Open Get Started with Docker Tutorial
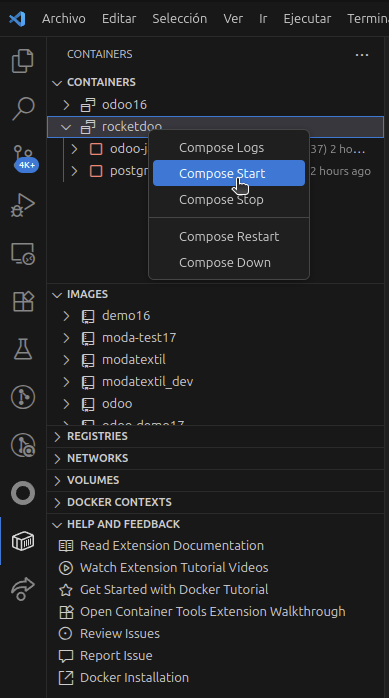 tap(174, 590)
